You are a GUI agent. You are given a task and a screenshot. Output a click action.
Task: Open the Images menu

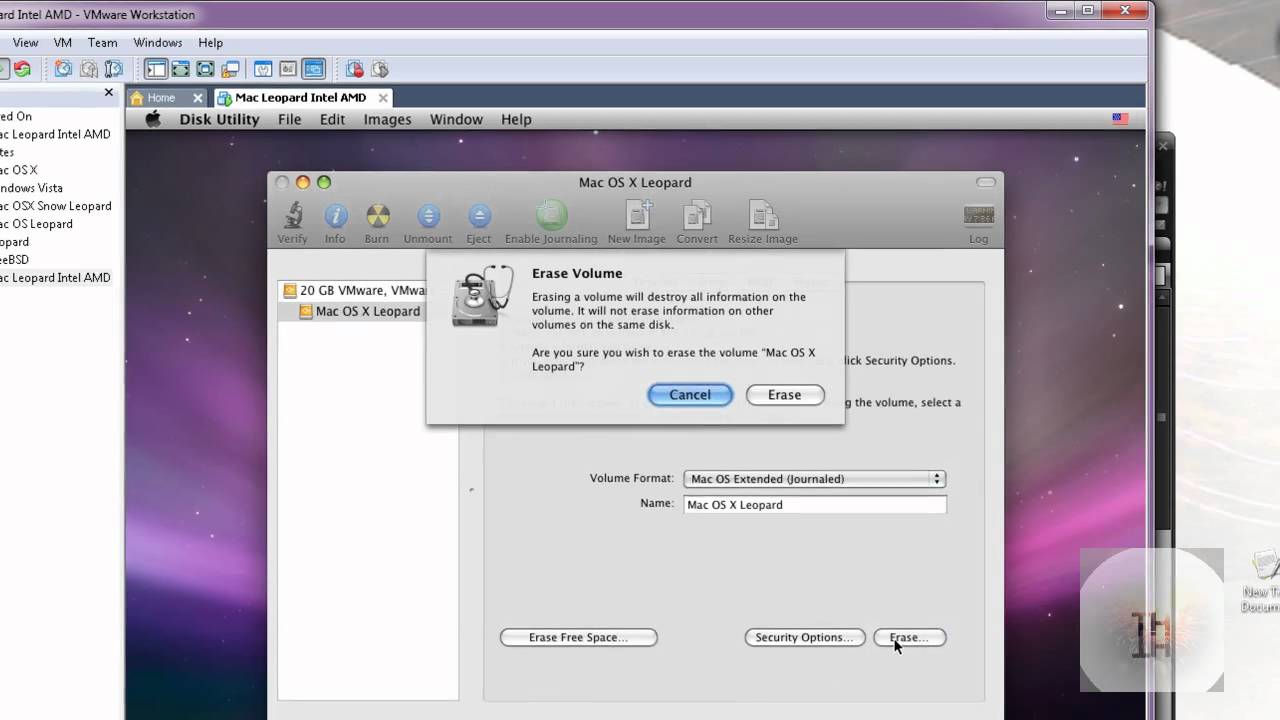coord(387,119)
